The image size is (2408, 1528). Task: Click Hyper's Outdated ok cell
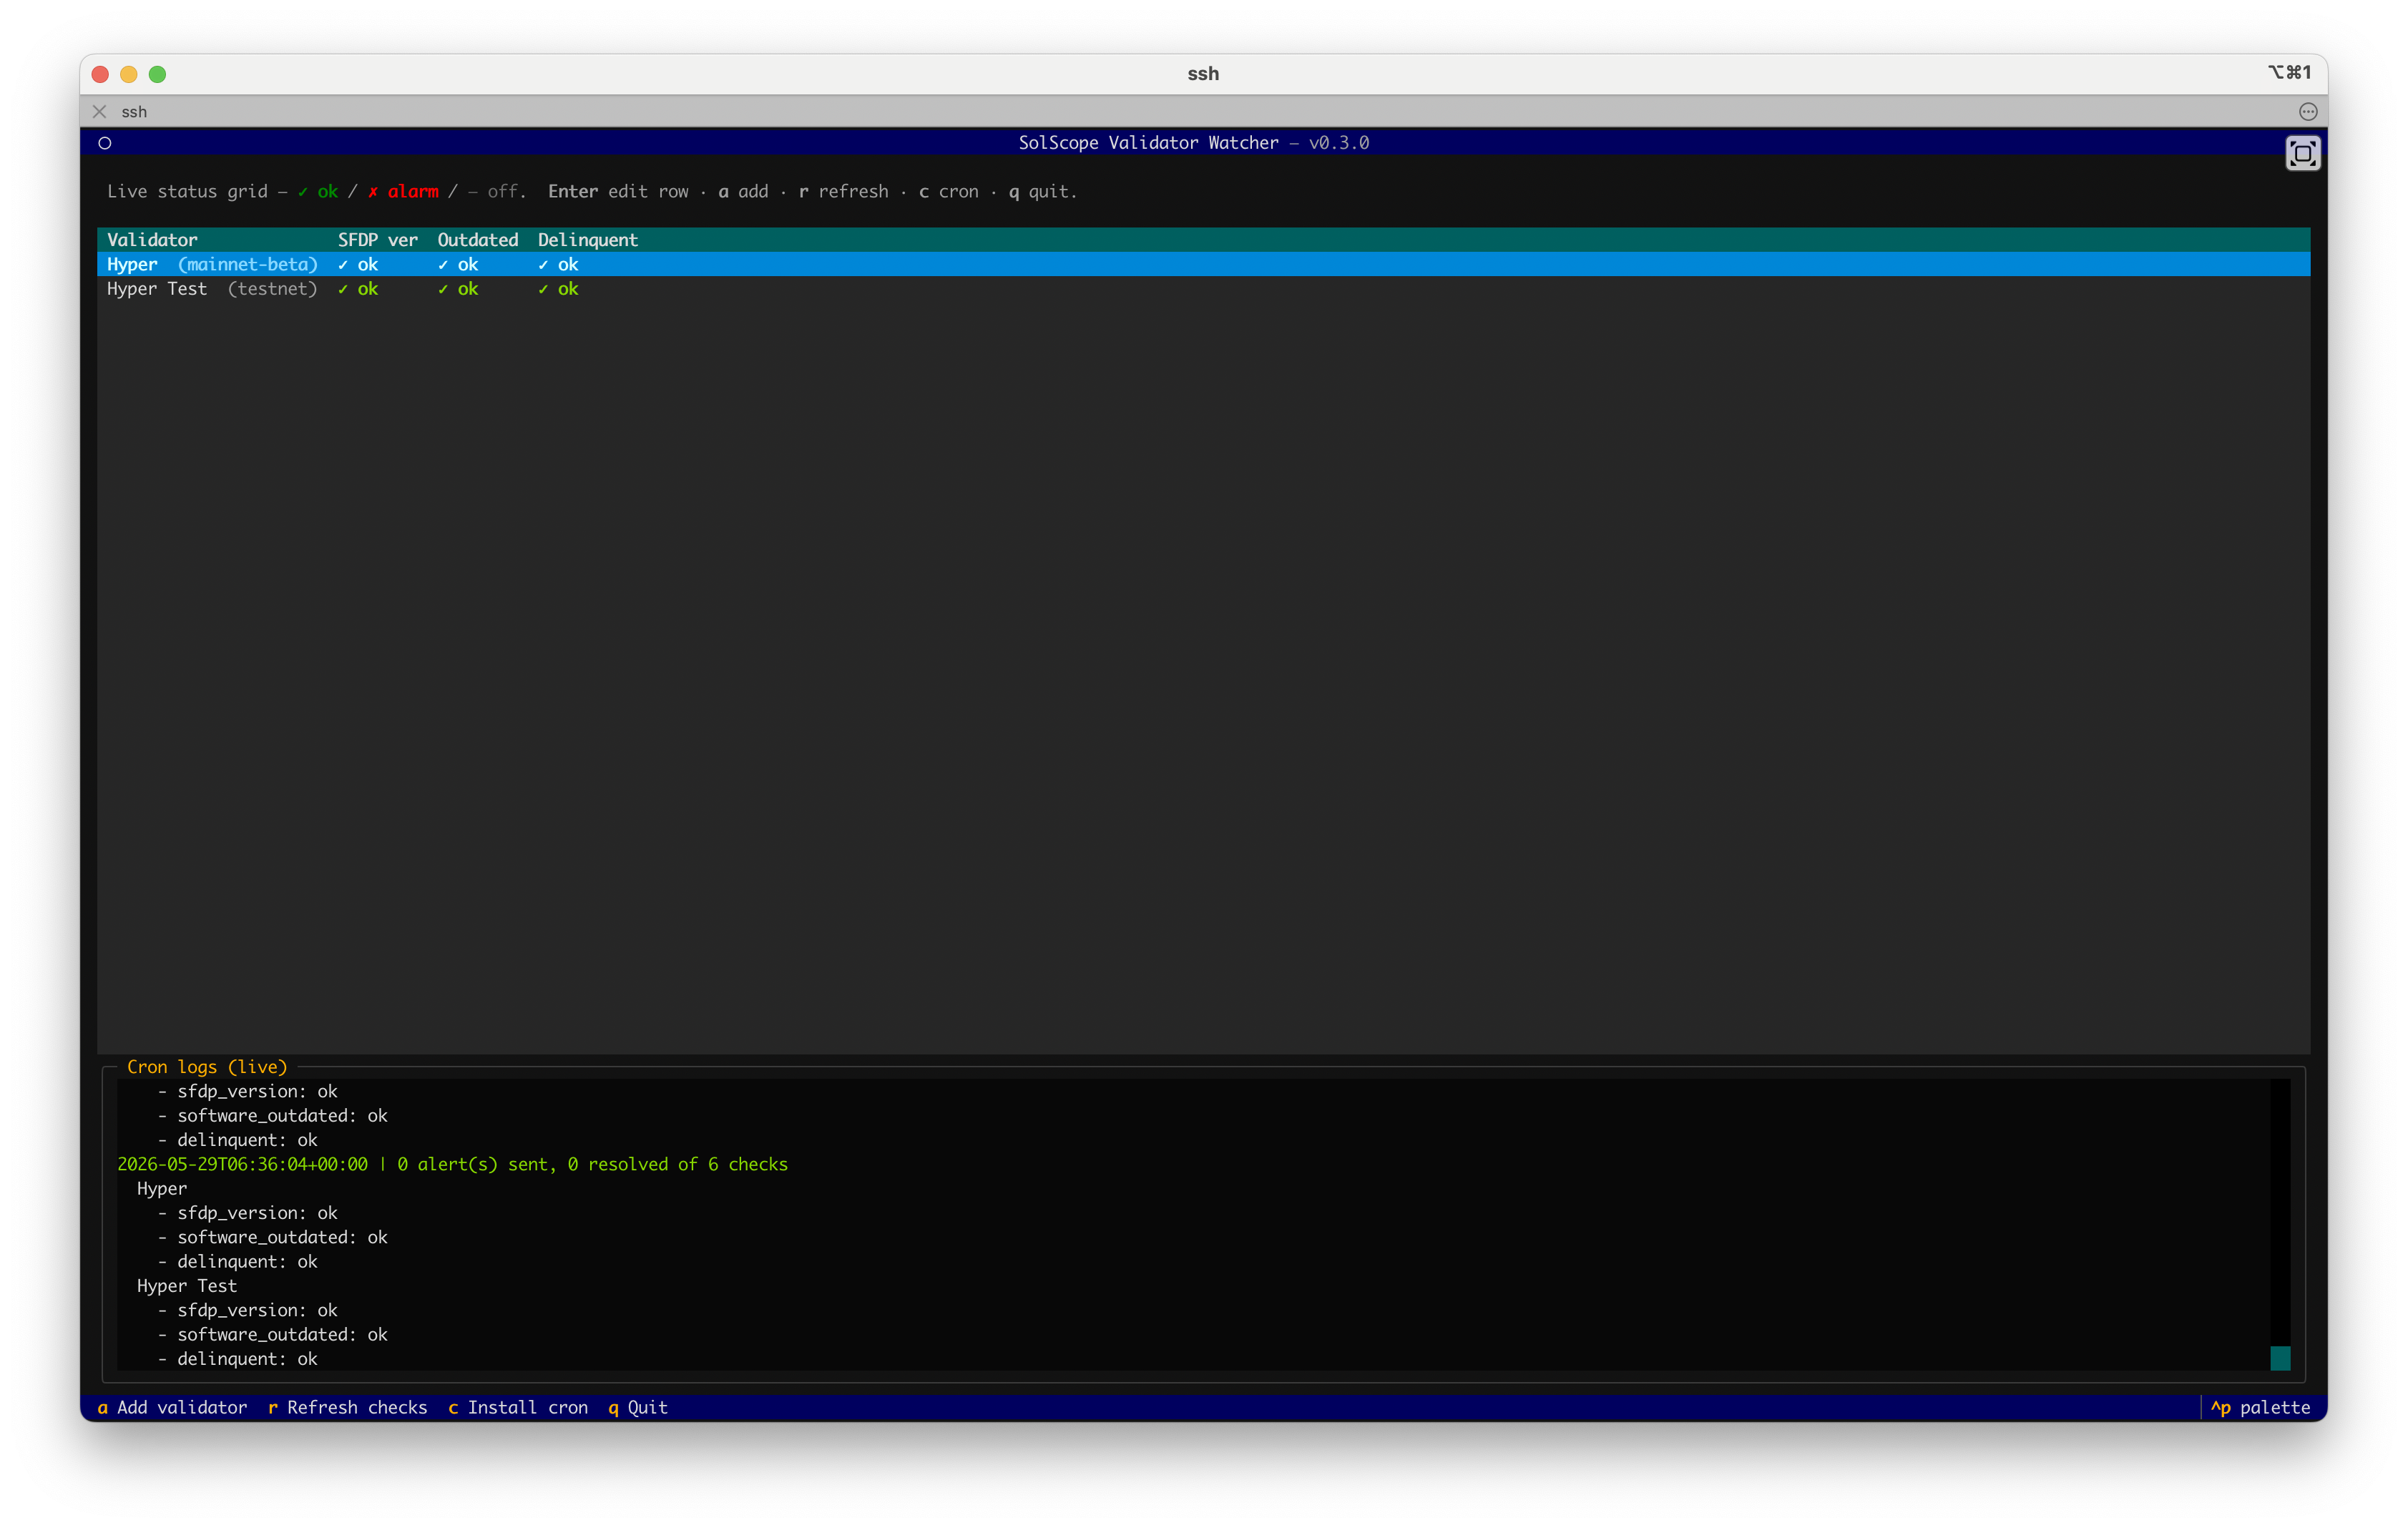[x=457, y=264]
